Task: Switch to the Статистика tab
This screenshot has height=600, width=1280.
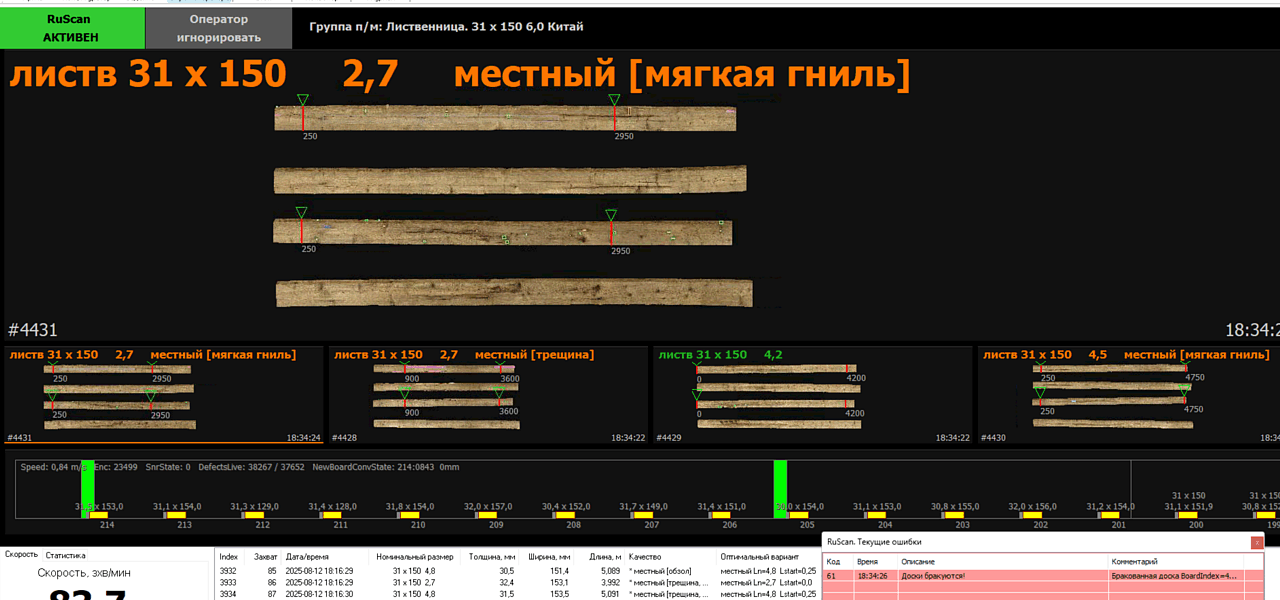Action: click(66, 555)
